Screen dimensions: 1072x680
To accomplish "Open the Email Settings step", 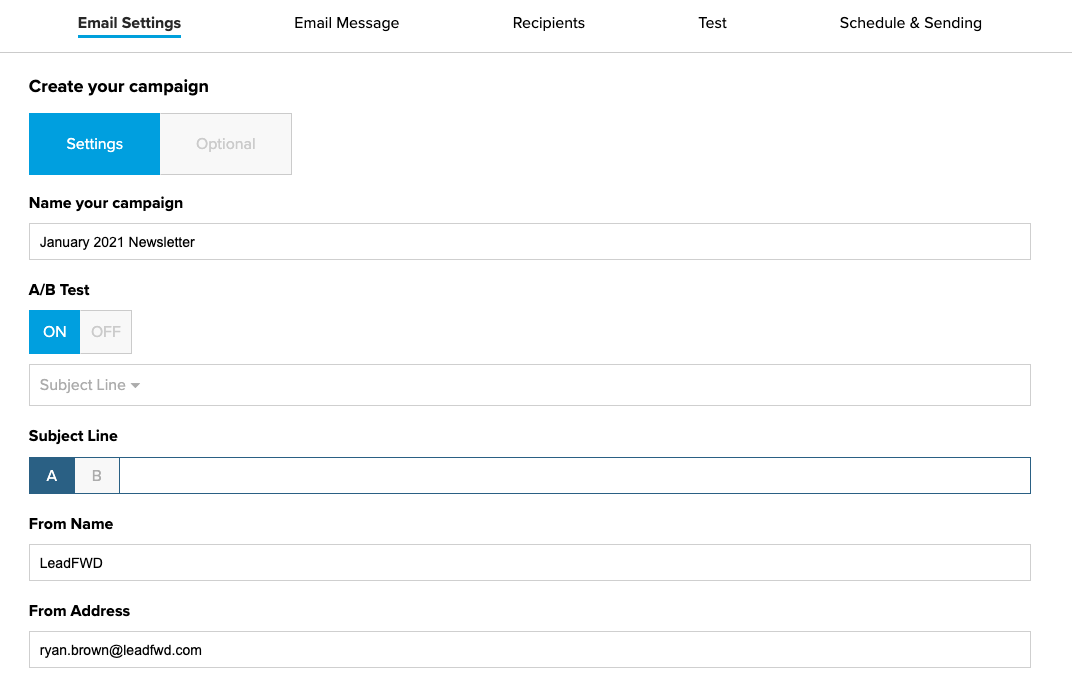I will tap(129, 23).
